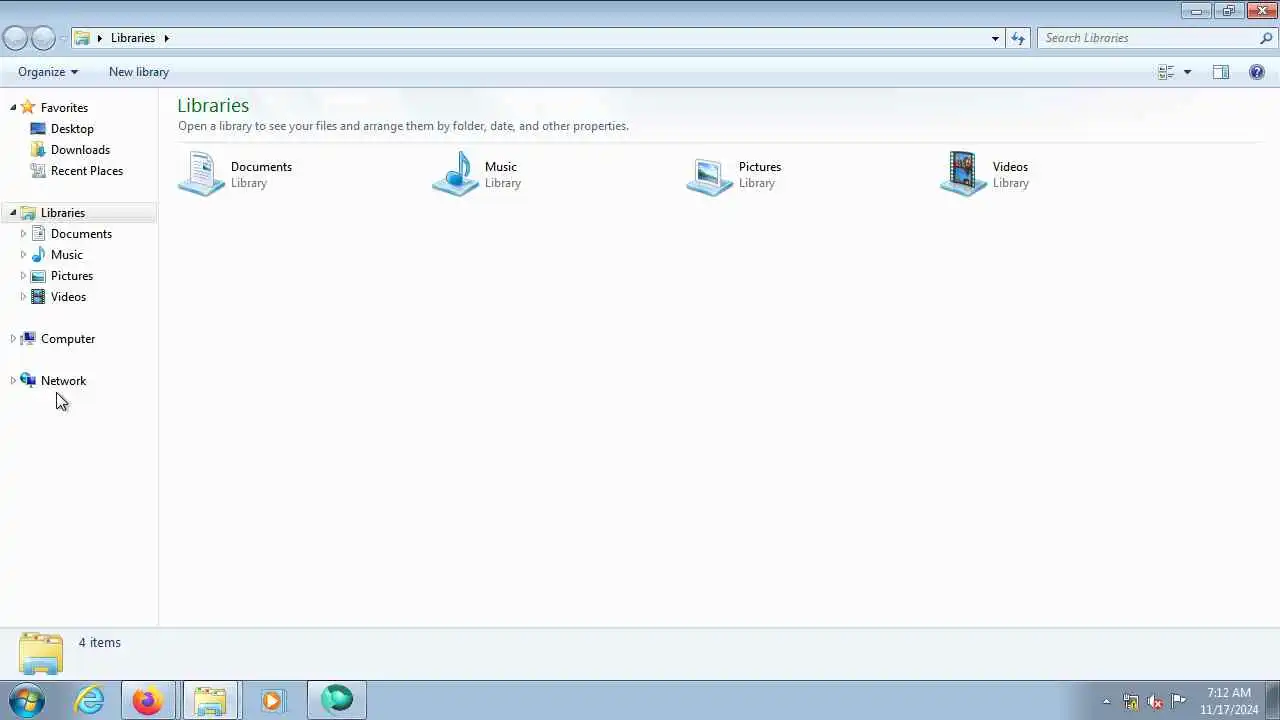Click the Computer icon in navigation tree
The height and width of the screenshot is (720, 1280).
[x=28, y=338]
